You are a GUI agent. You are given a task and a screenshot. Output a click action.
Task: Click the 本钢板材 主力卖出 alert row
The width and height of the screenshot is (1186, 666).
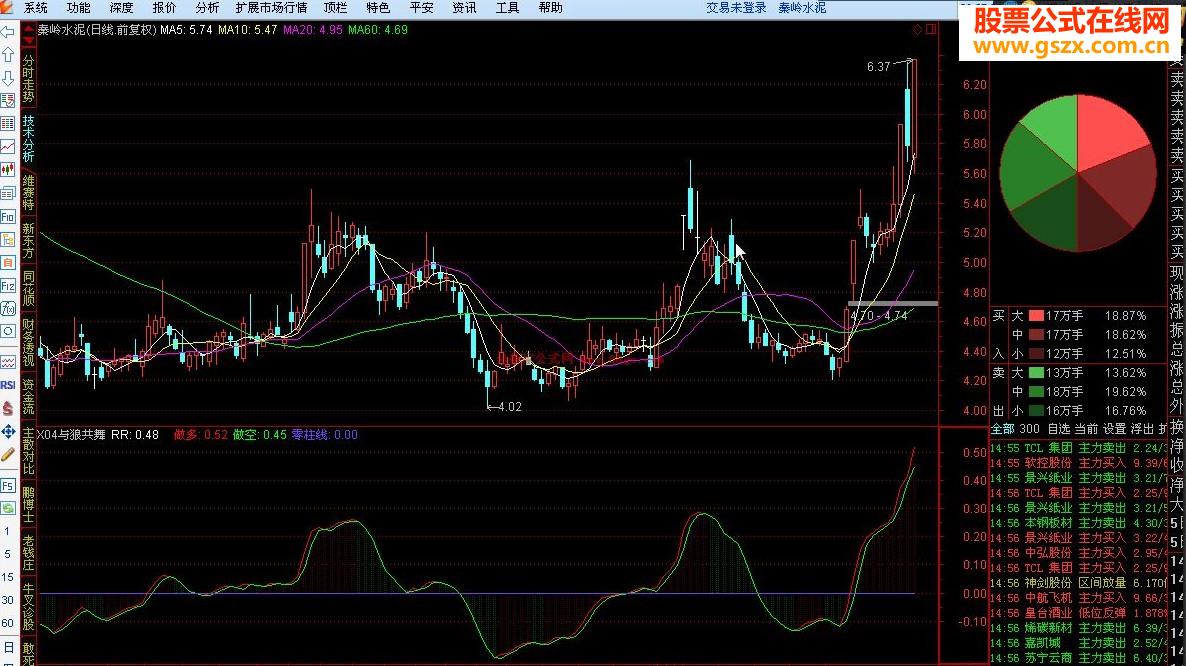tap(1079, 523)
